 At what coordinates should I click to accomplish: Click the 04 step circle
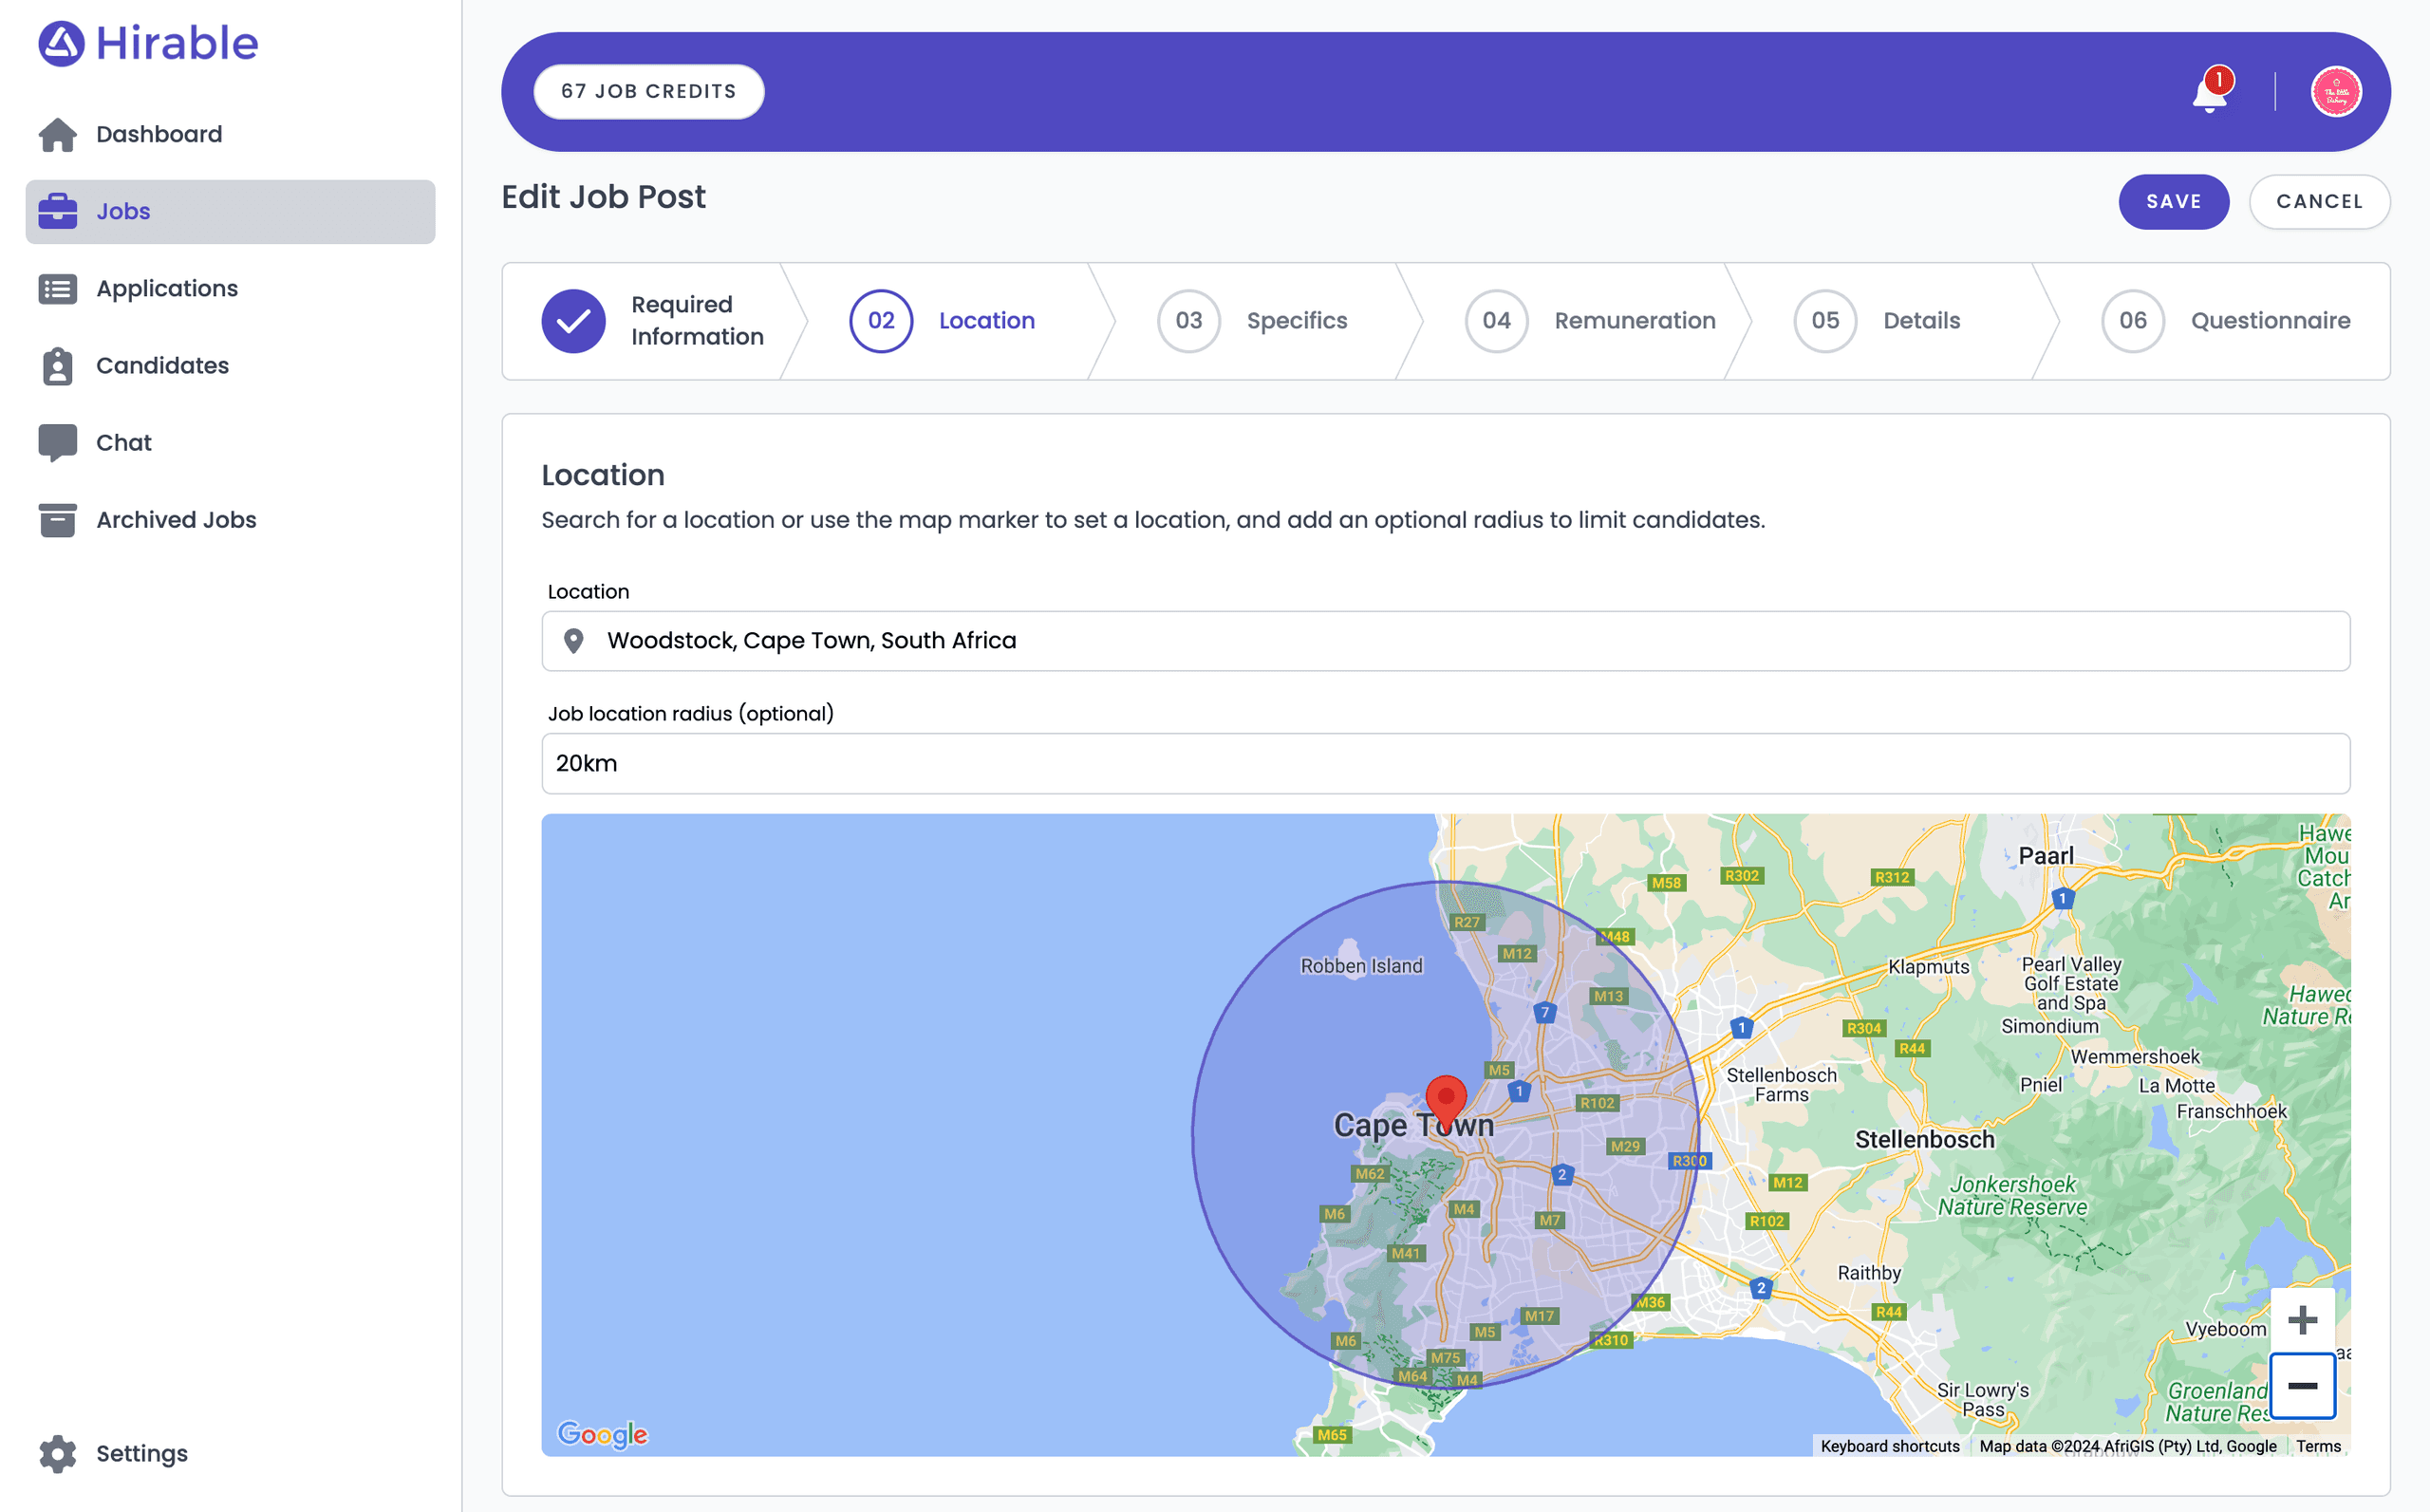(1497, 321)
